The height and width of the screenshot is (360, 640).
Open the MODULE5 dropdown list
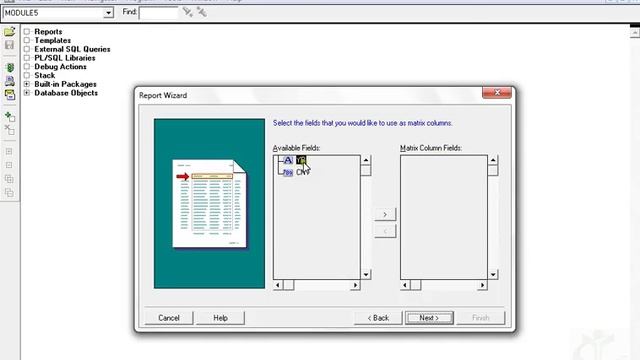coord(108,13)
